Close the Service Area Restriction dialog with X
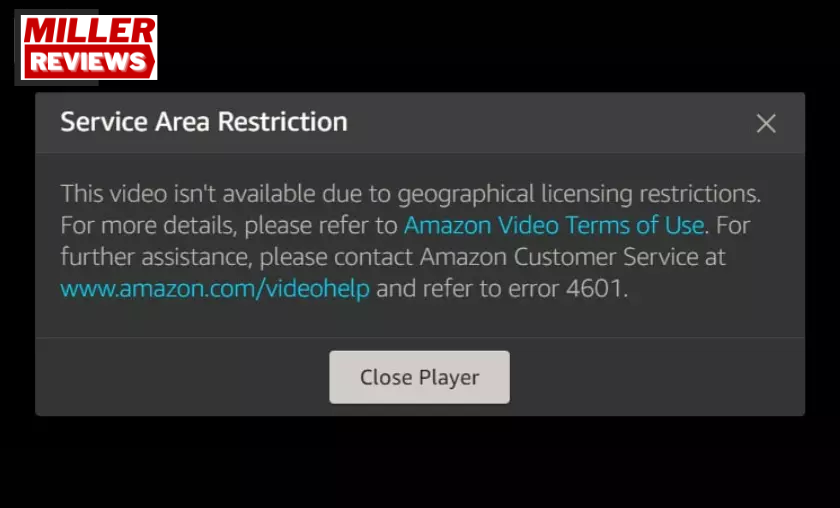This screenshot has height=508, width=840. (x=766, y=123)
